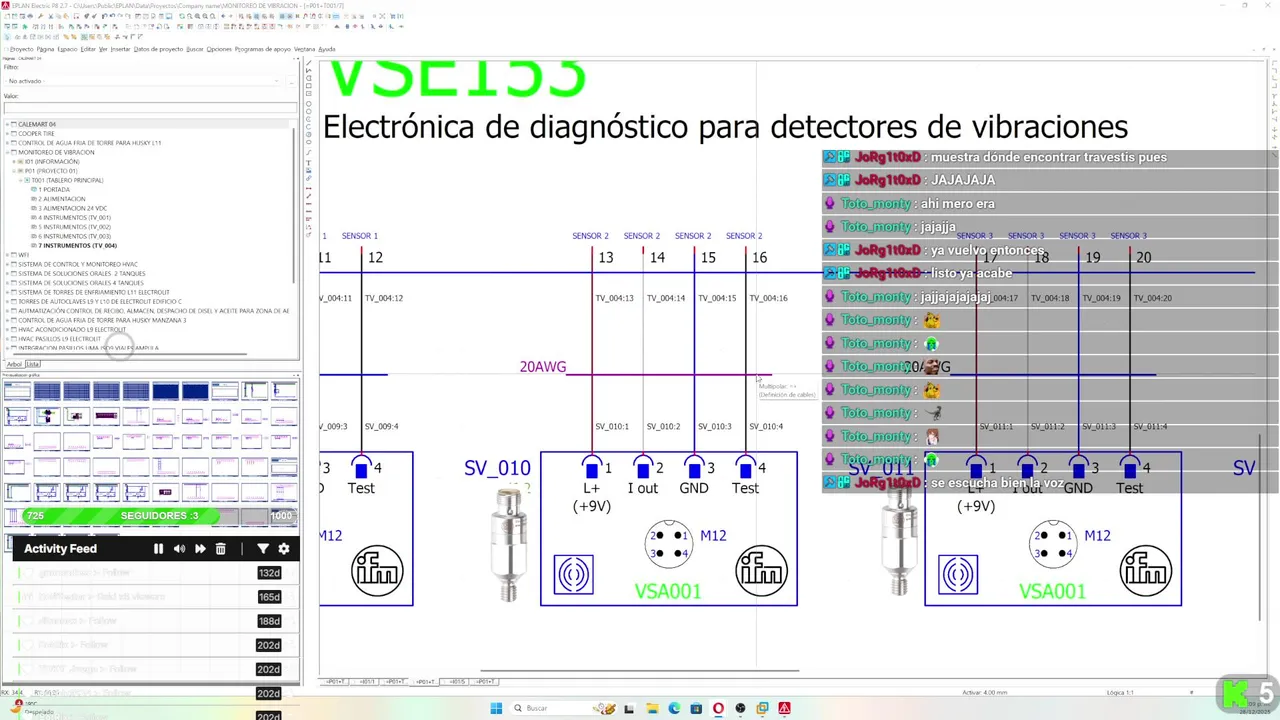Select page 5 INSTRUMENTOS (TV_002)
The image size is (1280, 720).
[x=74, y=227]
